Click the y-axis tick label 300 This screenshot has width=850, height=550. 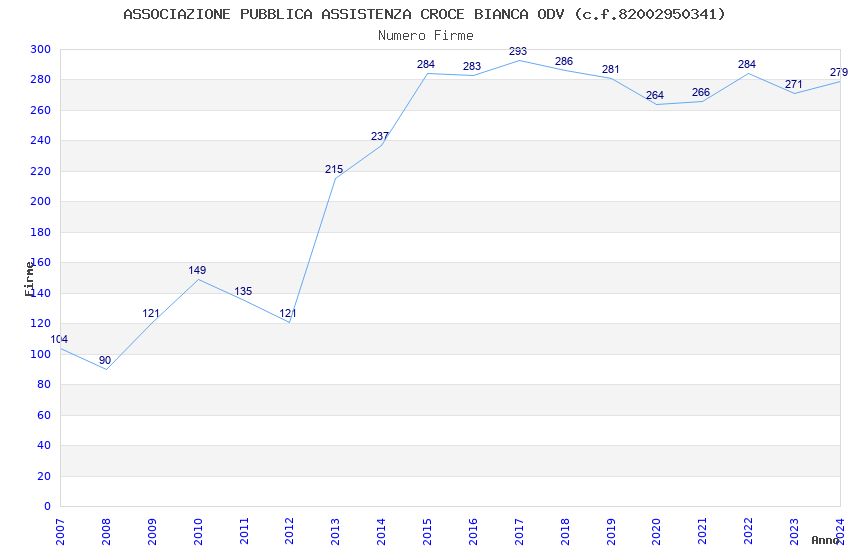[x=41, y=49]
